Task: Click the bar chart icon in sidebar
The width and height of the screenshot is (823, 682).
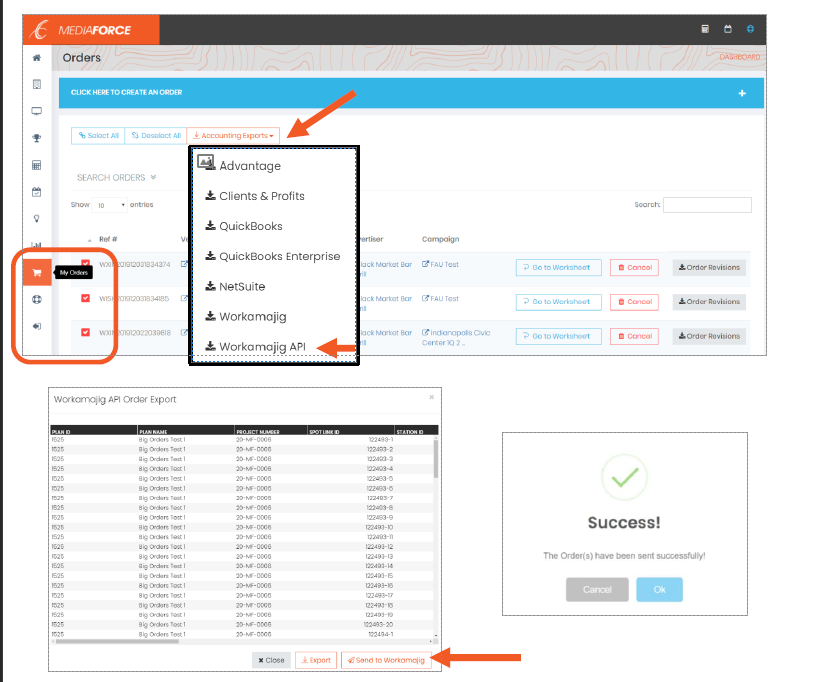Action: (37, 245)
